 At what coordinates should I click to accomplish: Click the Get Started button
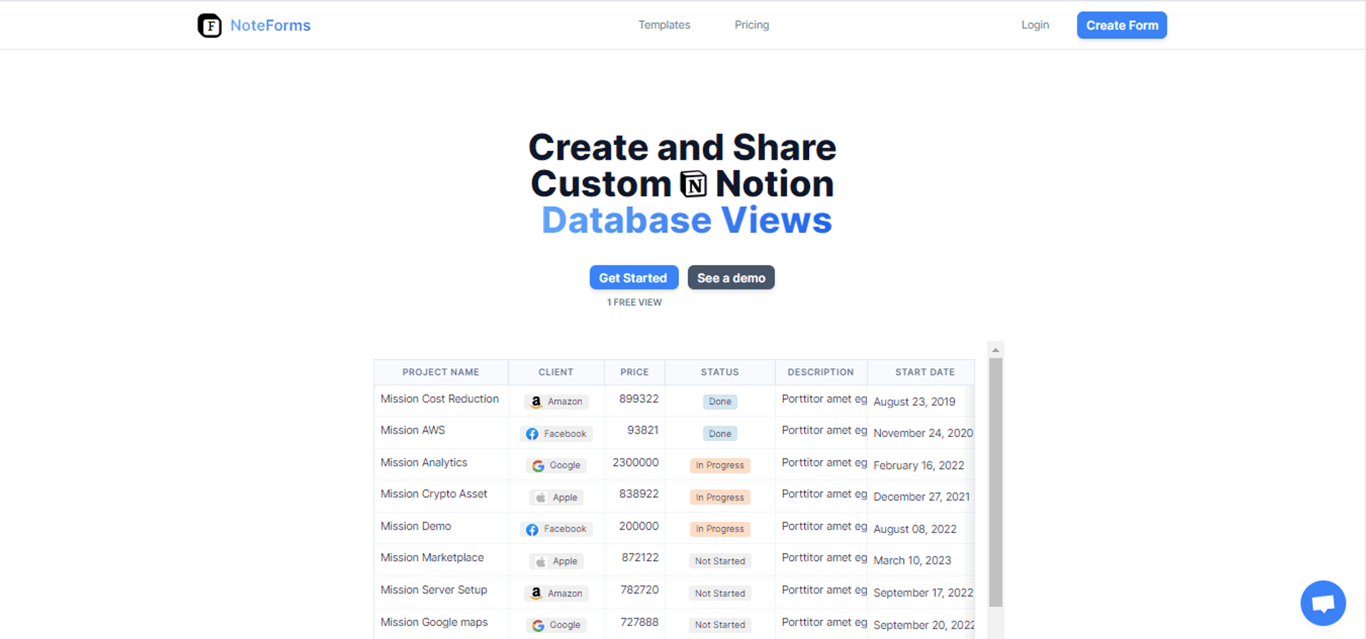(x=634, y=278)
